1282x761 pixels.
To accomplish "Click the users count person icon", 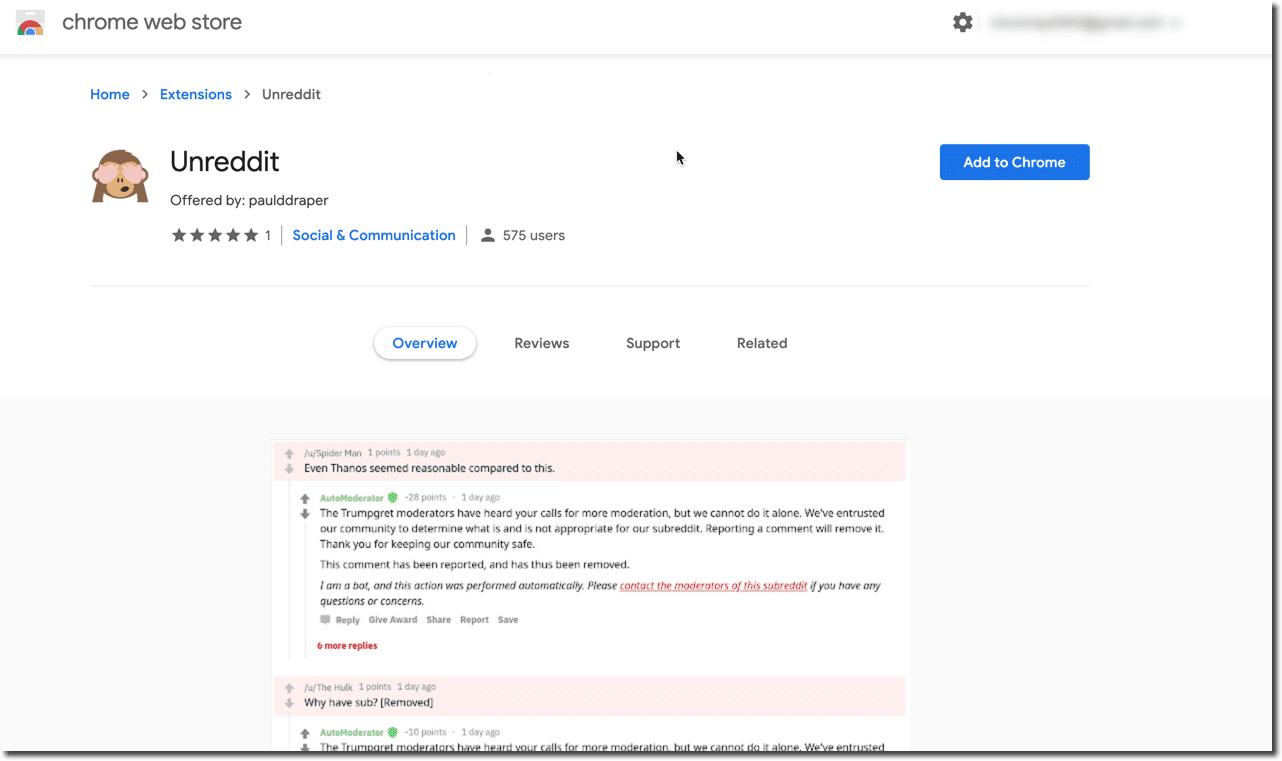I will pyautogui.click(x=487, y=234).
